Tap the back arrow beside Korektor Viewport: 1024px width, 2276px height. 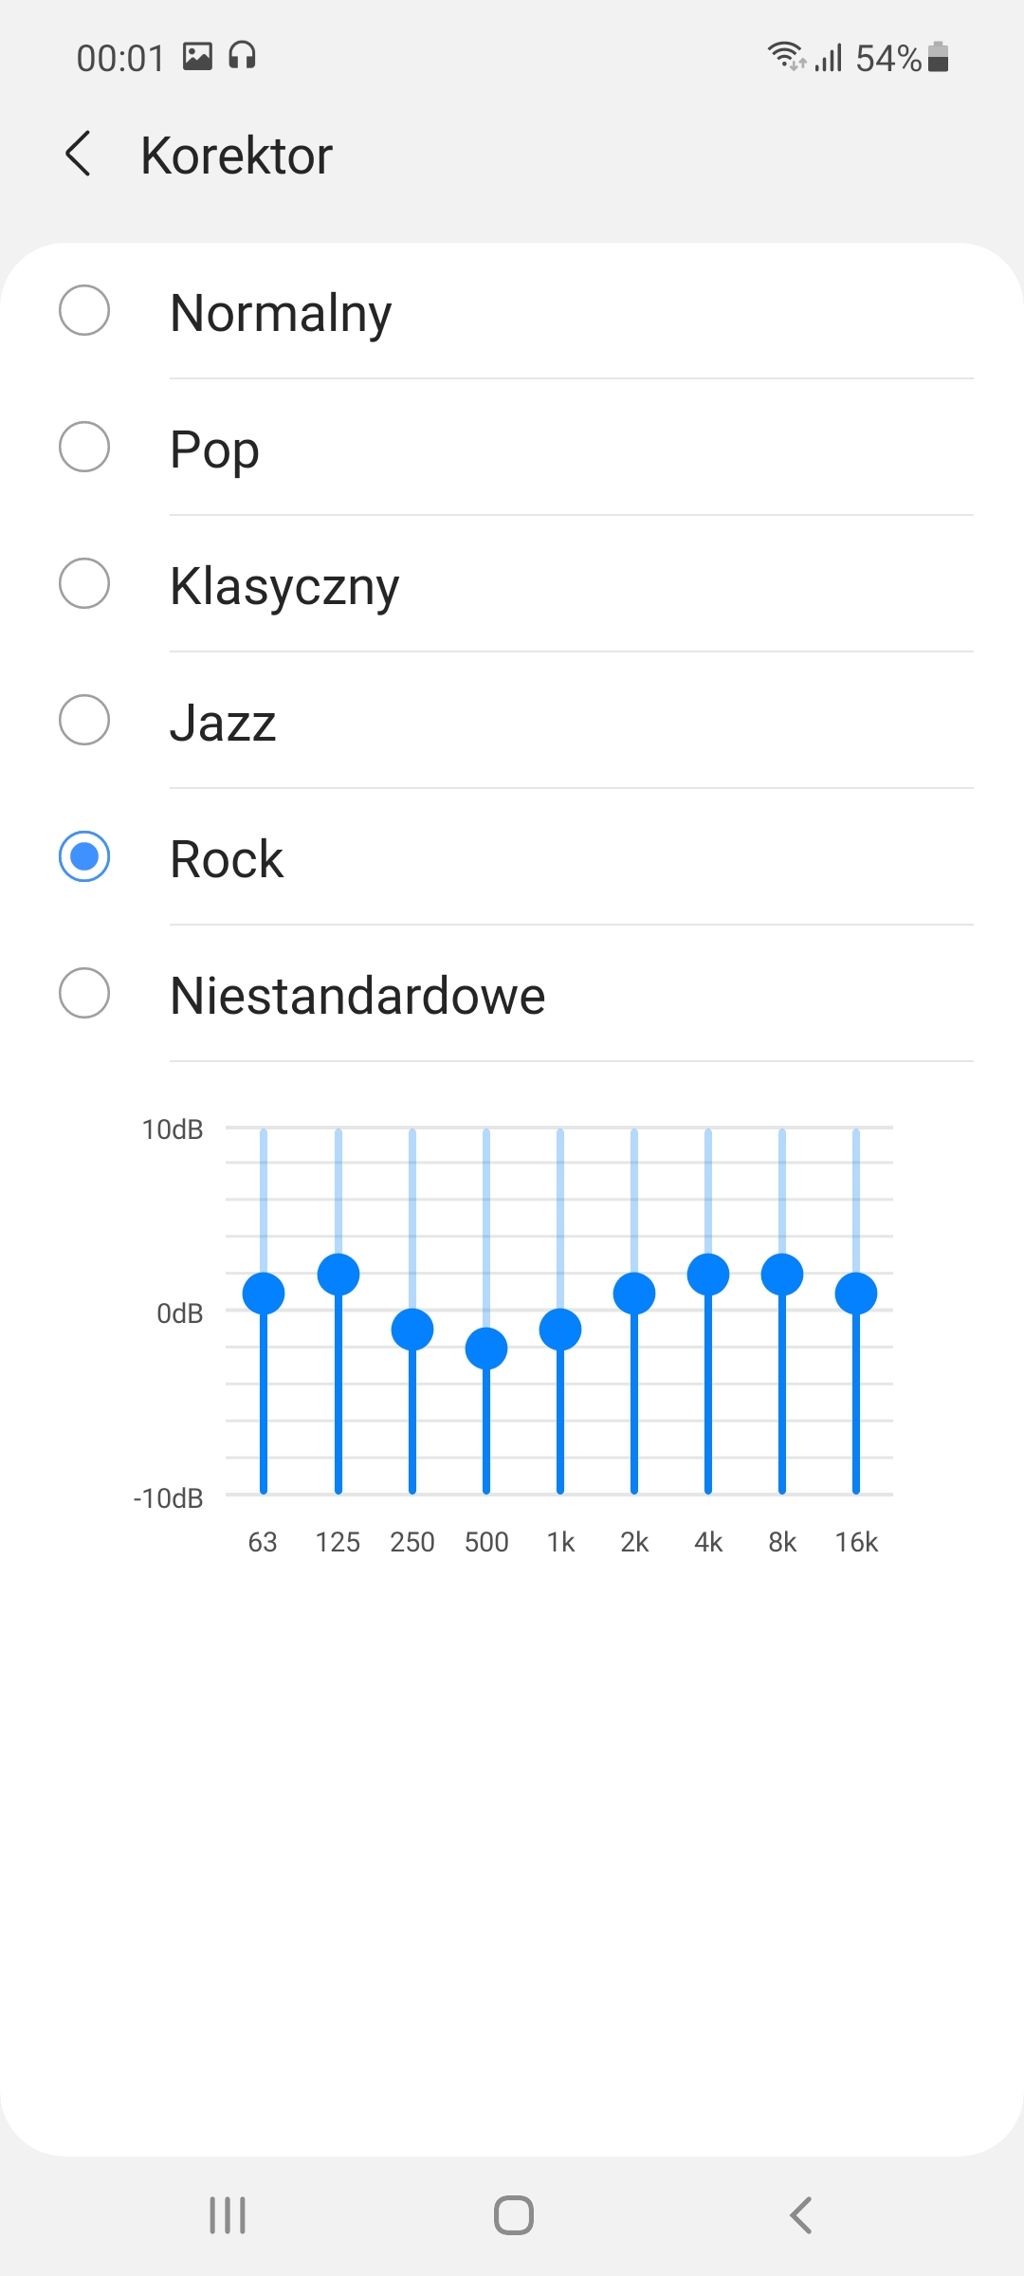(78, 155)
